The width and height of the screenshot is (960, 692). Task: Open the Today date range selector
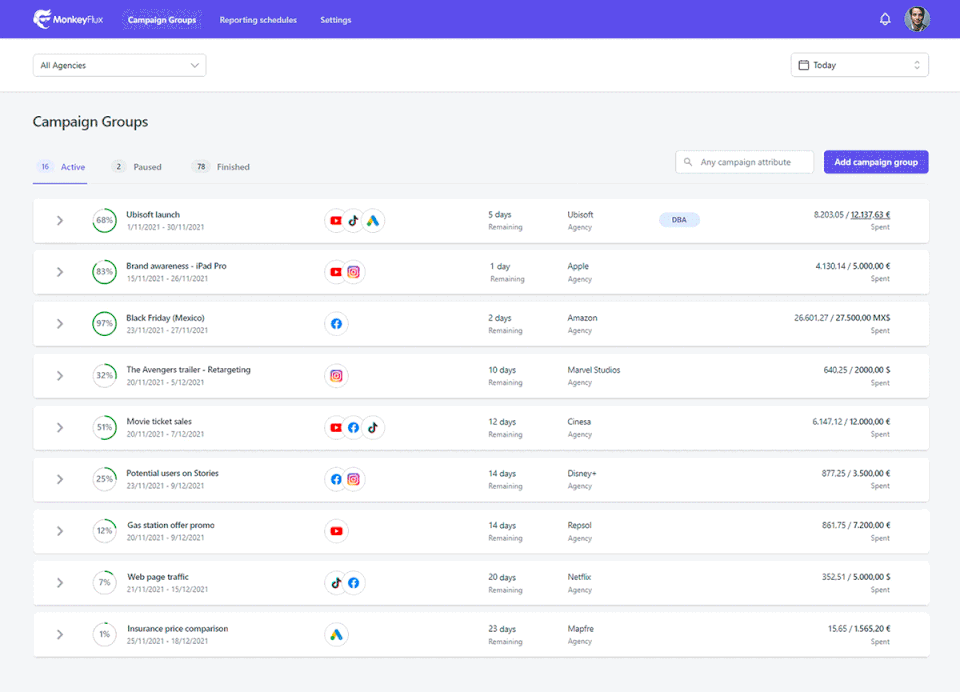(x=859, y=65)
